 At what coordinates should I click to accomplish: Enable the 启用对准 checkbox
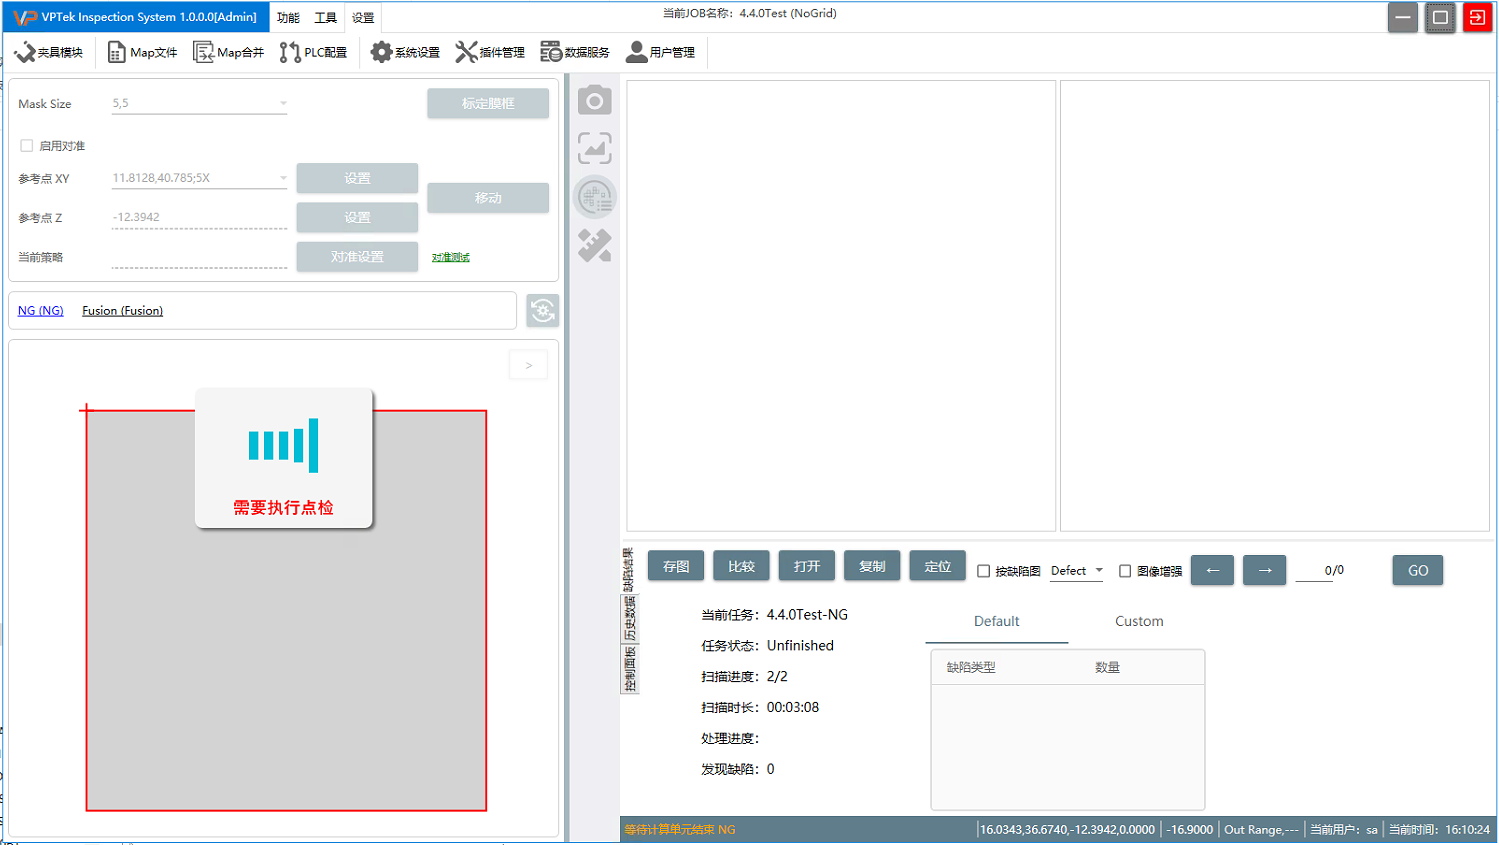(27, 146)
